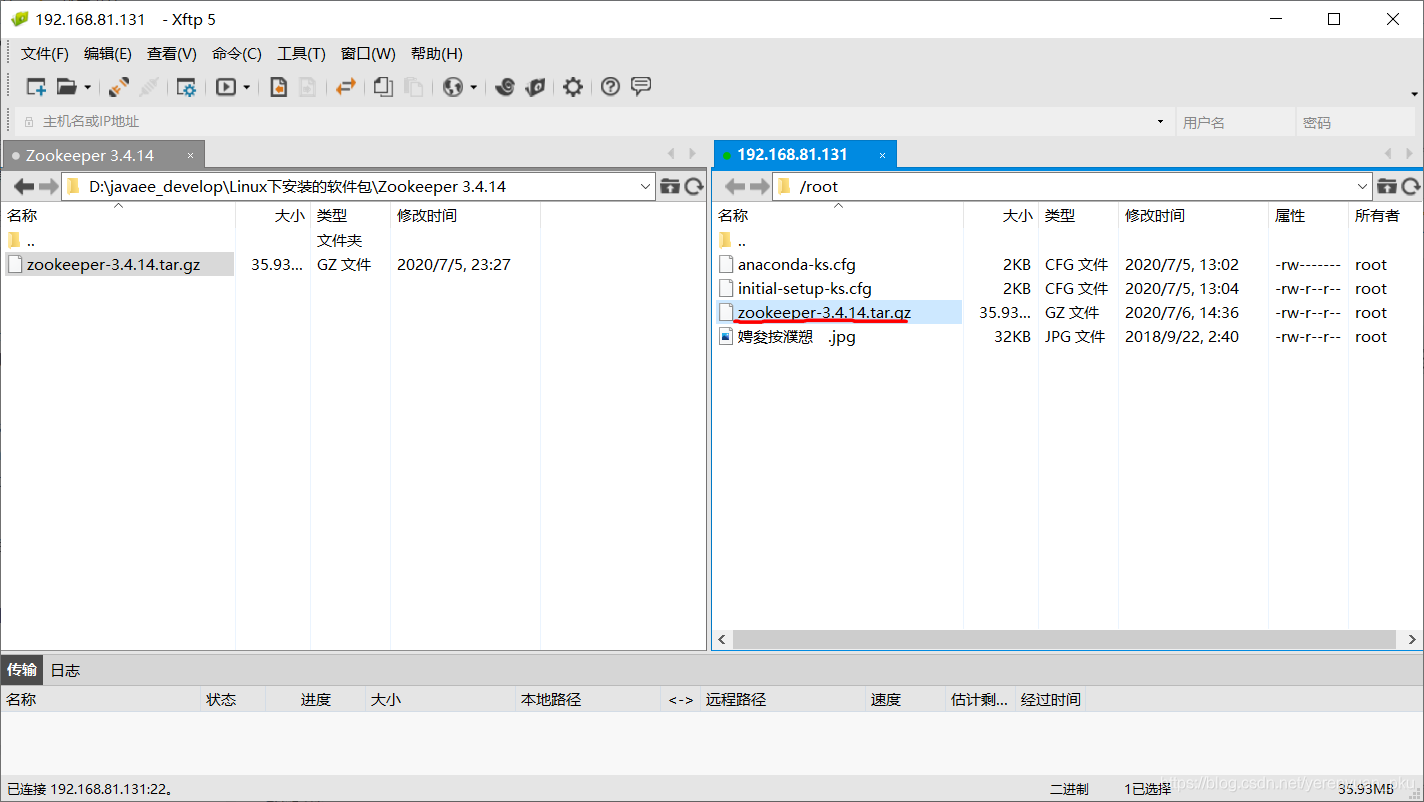The image size is (1424, 802).
Task: Sort the remote pane by 属性 column
Action: tap(1290, 215)
